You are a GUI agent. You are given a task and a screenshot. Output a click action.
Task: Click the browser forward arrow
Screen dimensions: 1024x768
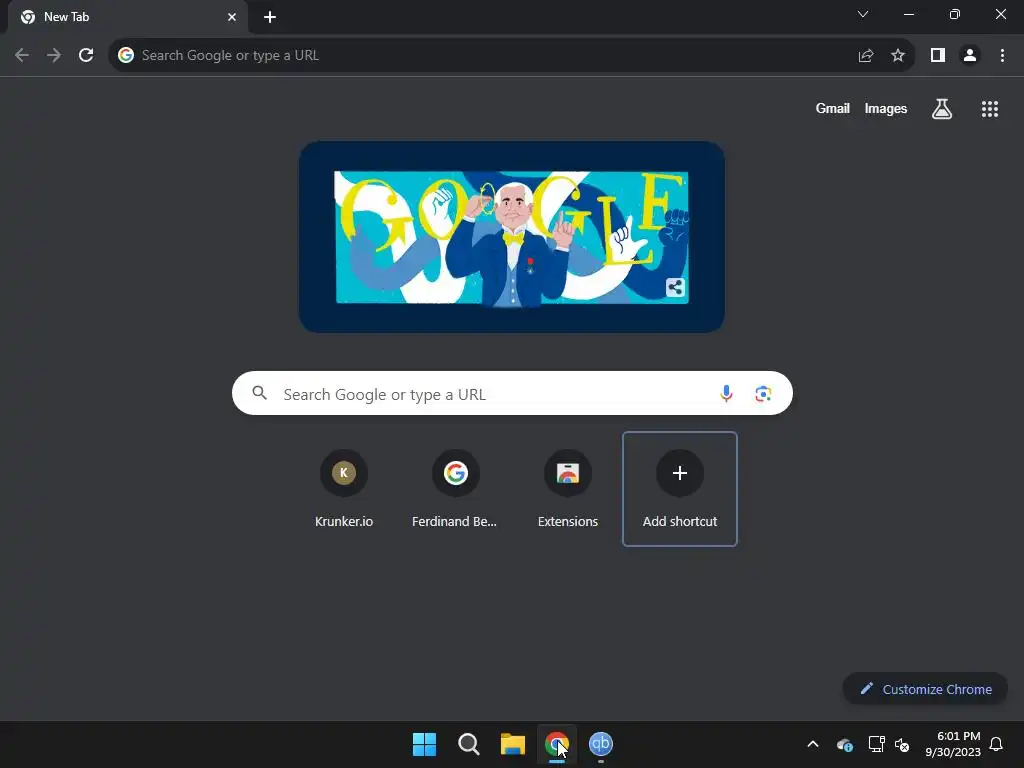(54, 56)
